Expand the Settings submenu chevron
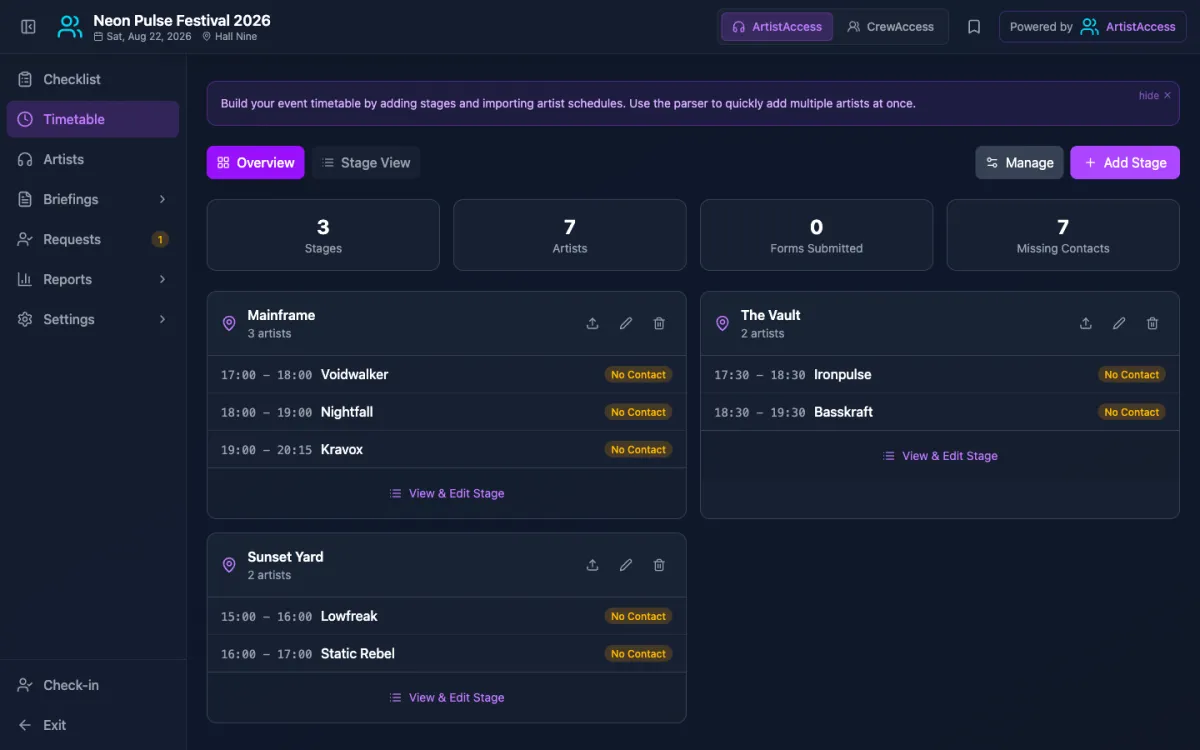Image resolution: width=1200 pixels, height=750 pixels. coord(162,319)
